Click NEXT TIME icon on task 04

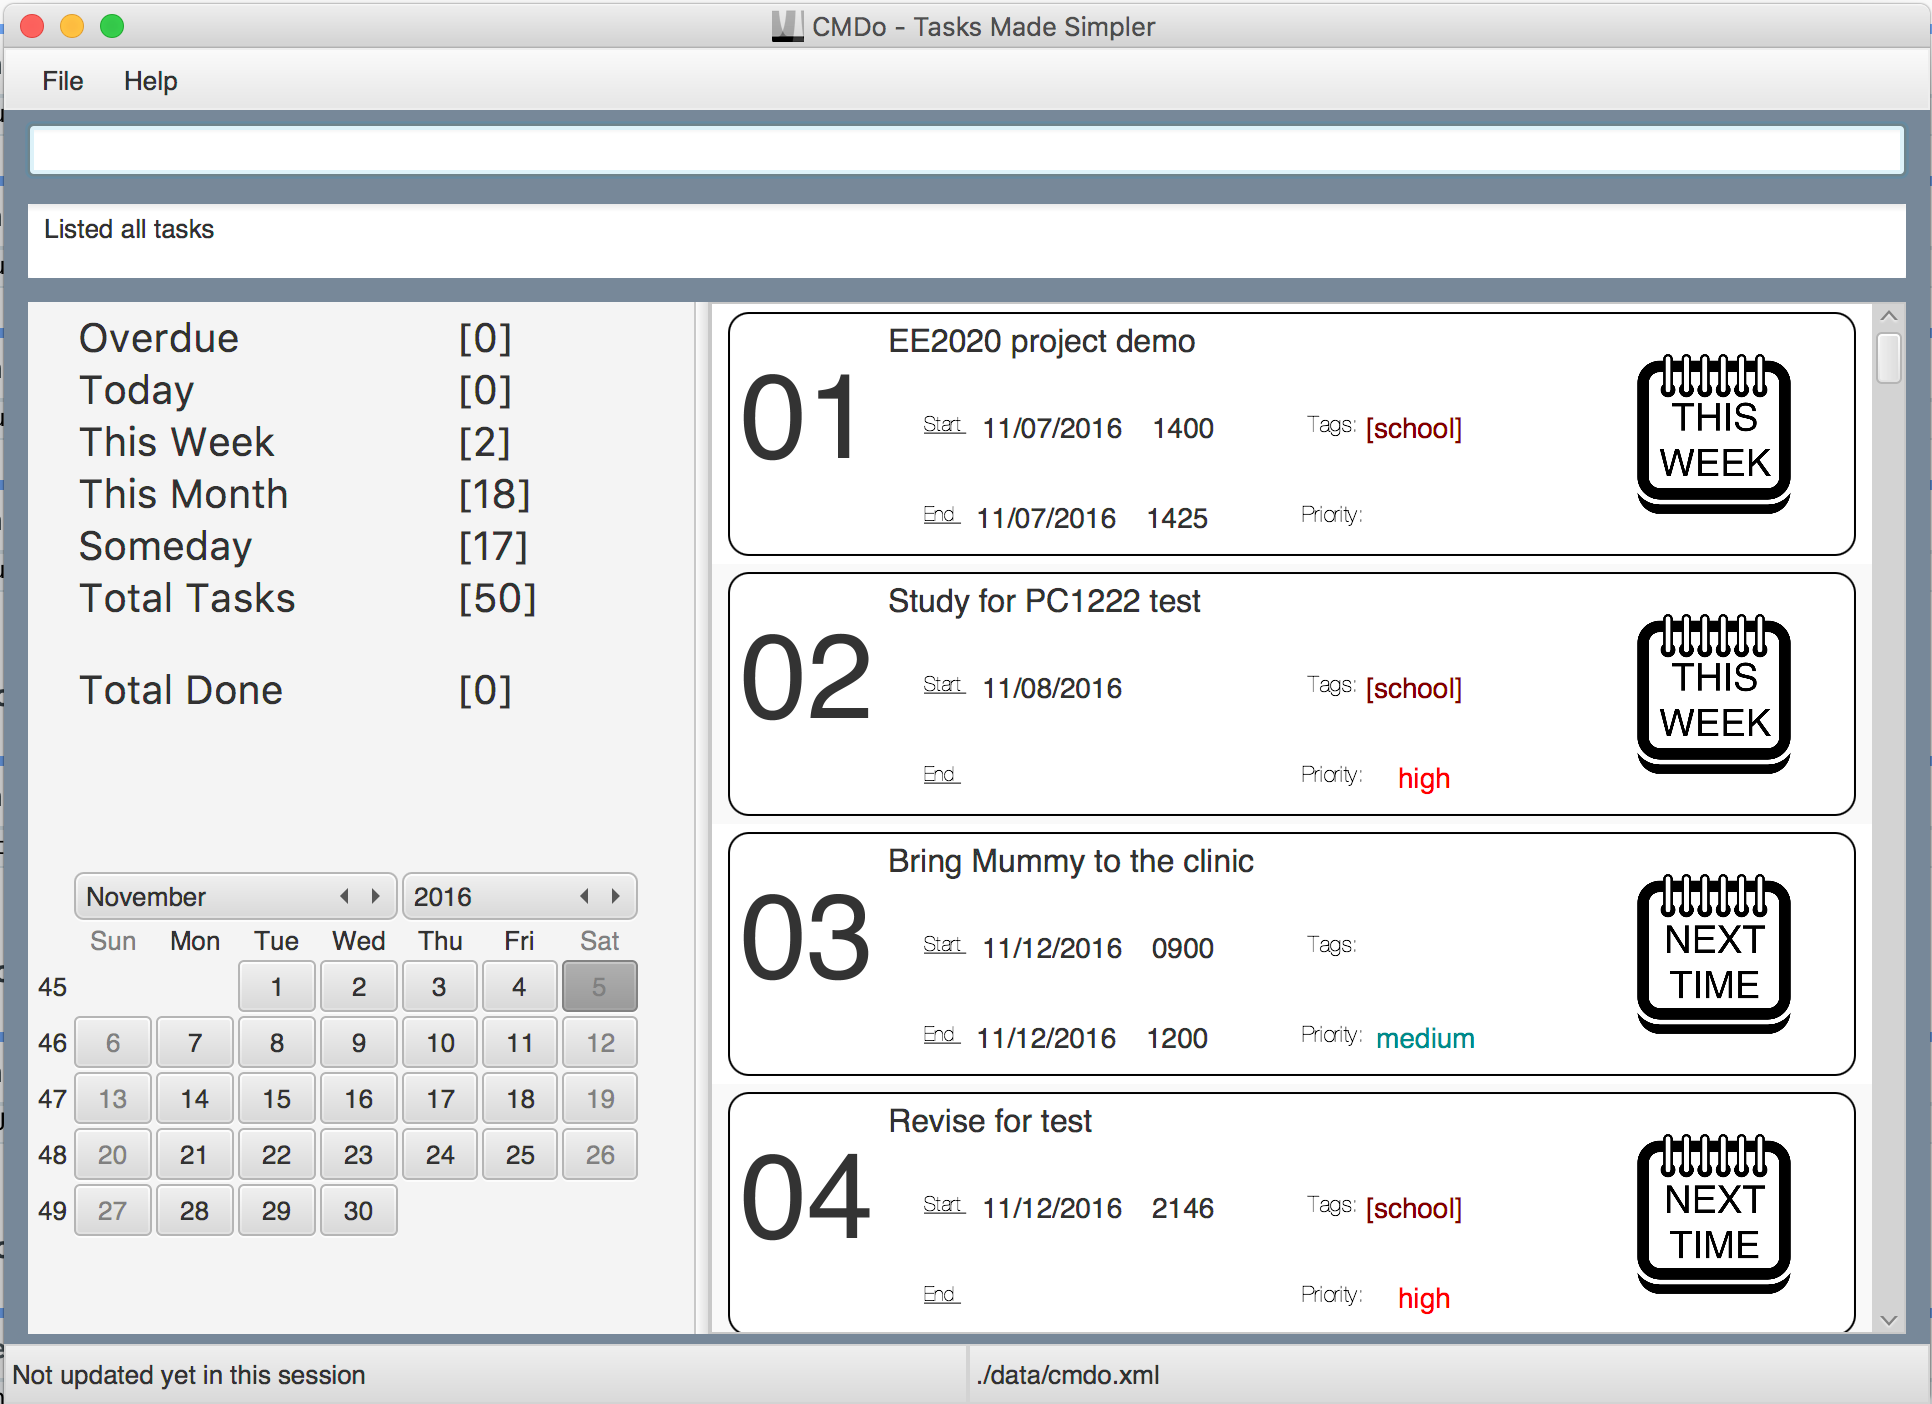[1713, 1214]
